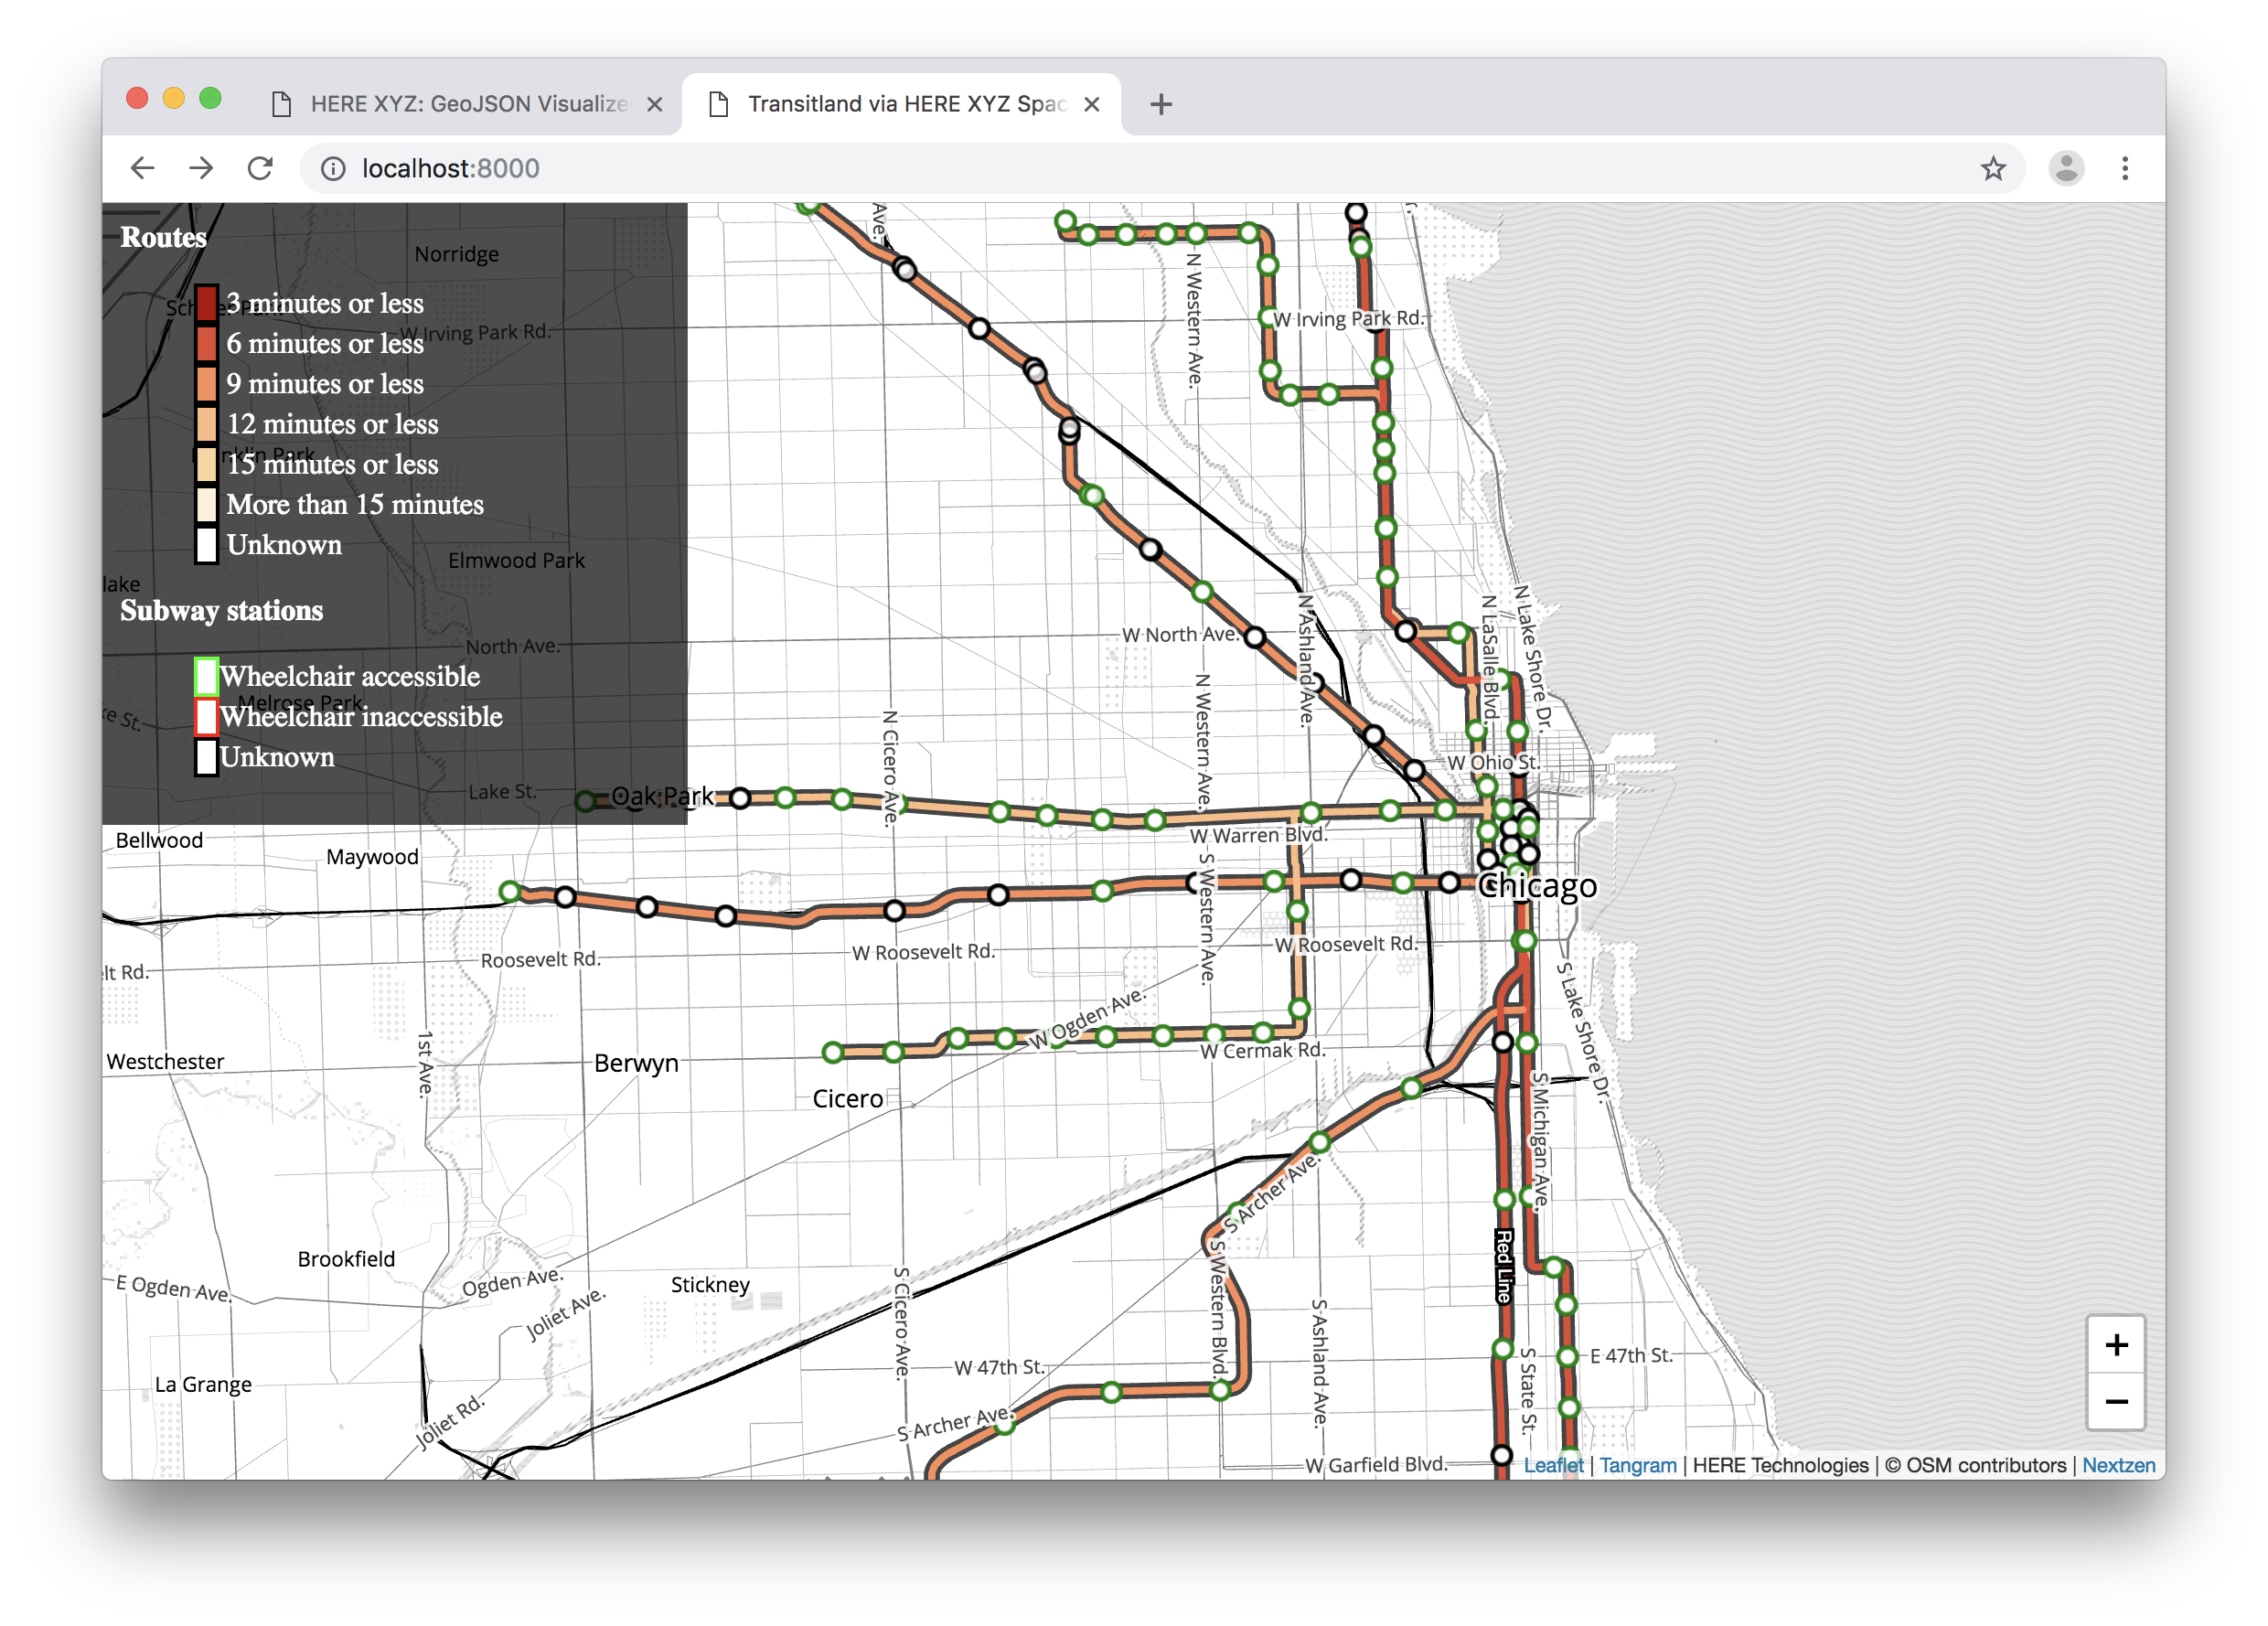Click the Subway stations 'Unknown' swatch
Screen dimensions: 2268x1626
(206, 757)
